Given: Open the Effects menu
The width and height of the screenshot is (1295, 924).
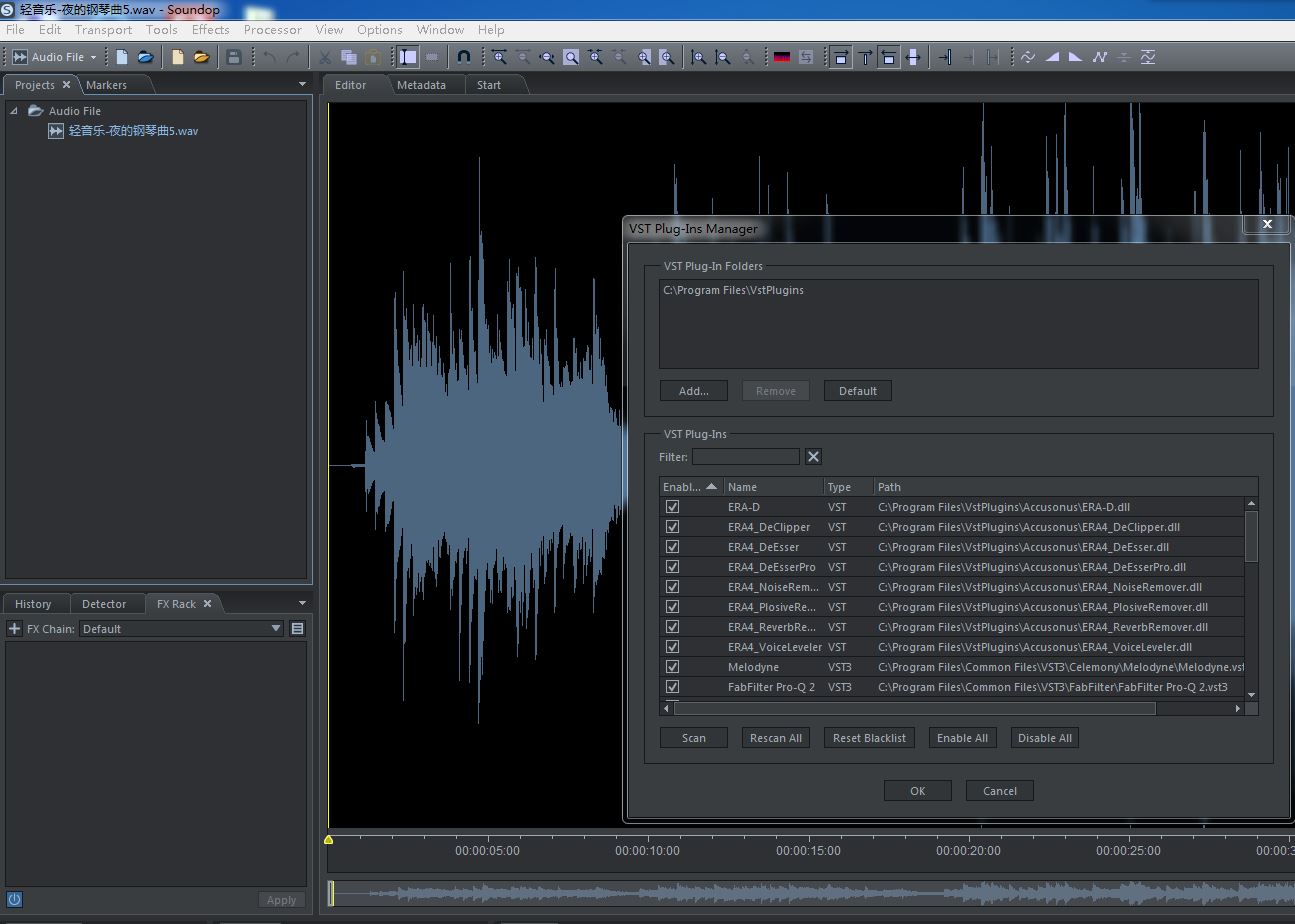Looking at the screenshot, I should click(210, 30).
